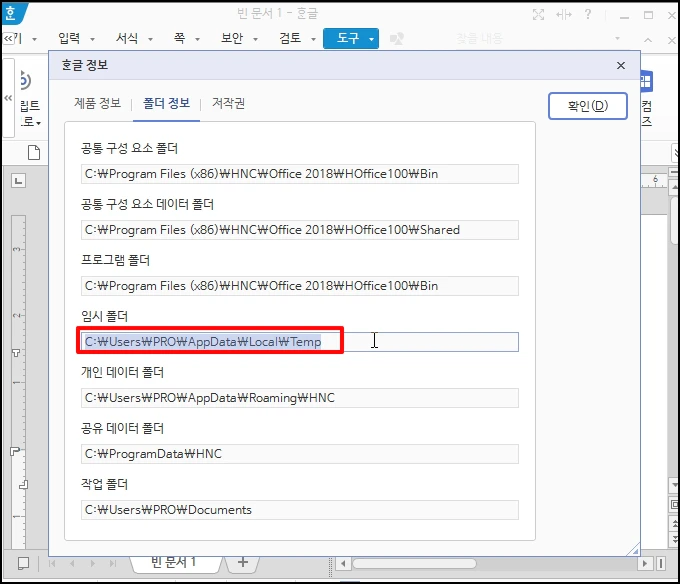This screenshot has width=680, height=584.
Task: Go to the next document tab arrow
Action: pos(92,564)
